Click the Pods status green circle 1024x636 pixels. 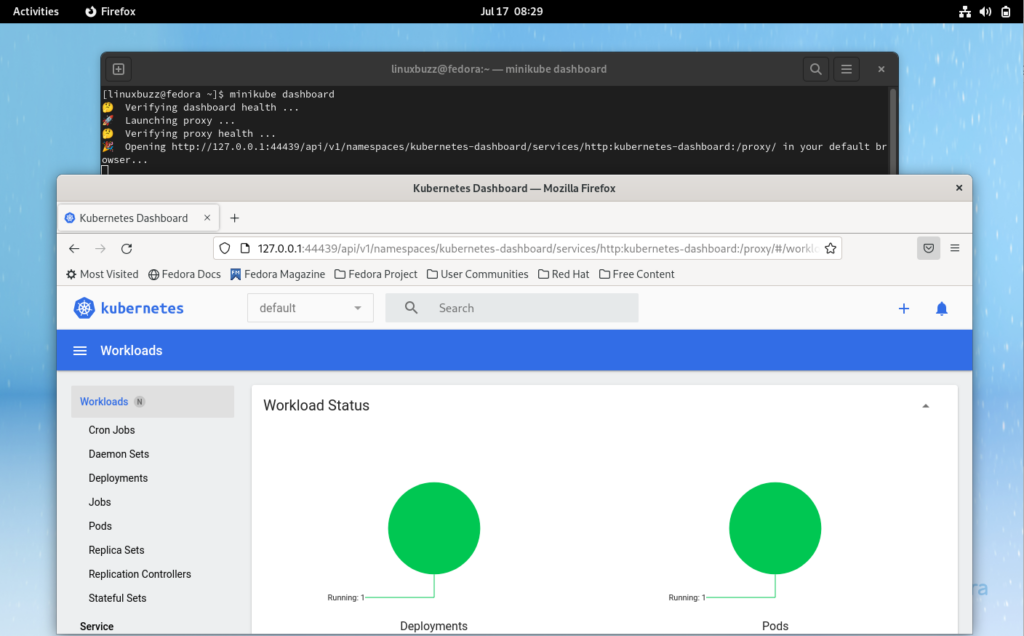point(775,528)
